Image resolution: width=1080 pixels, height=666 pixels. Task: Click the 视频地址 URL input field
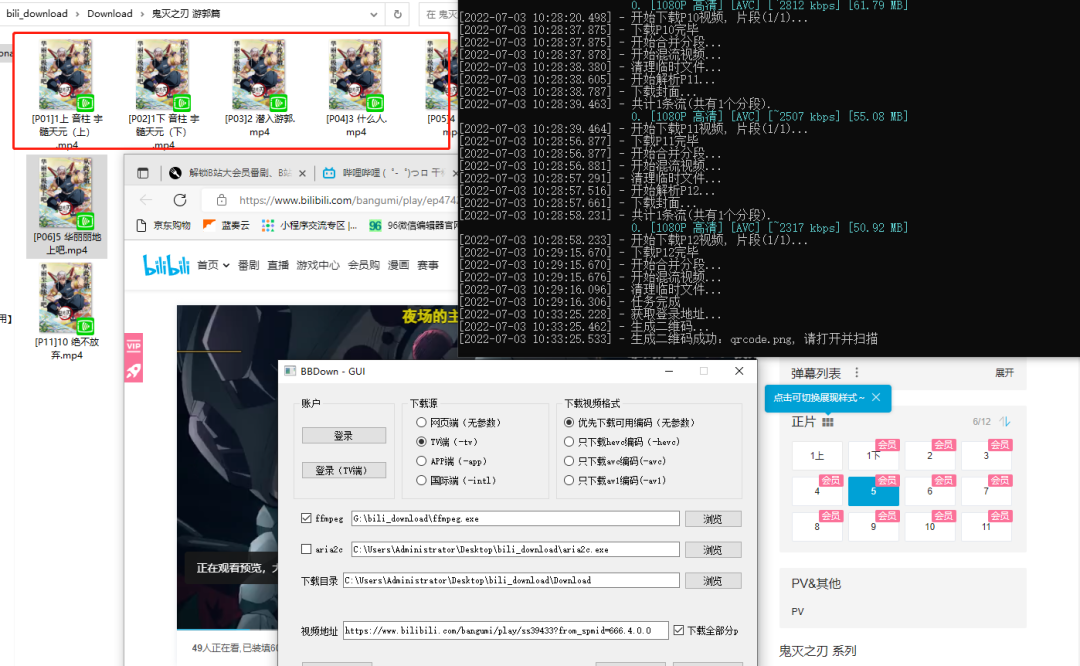pos(506,630)
